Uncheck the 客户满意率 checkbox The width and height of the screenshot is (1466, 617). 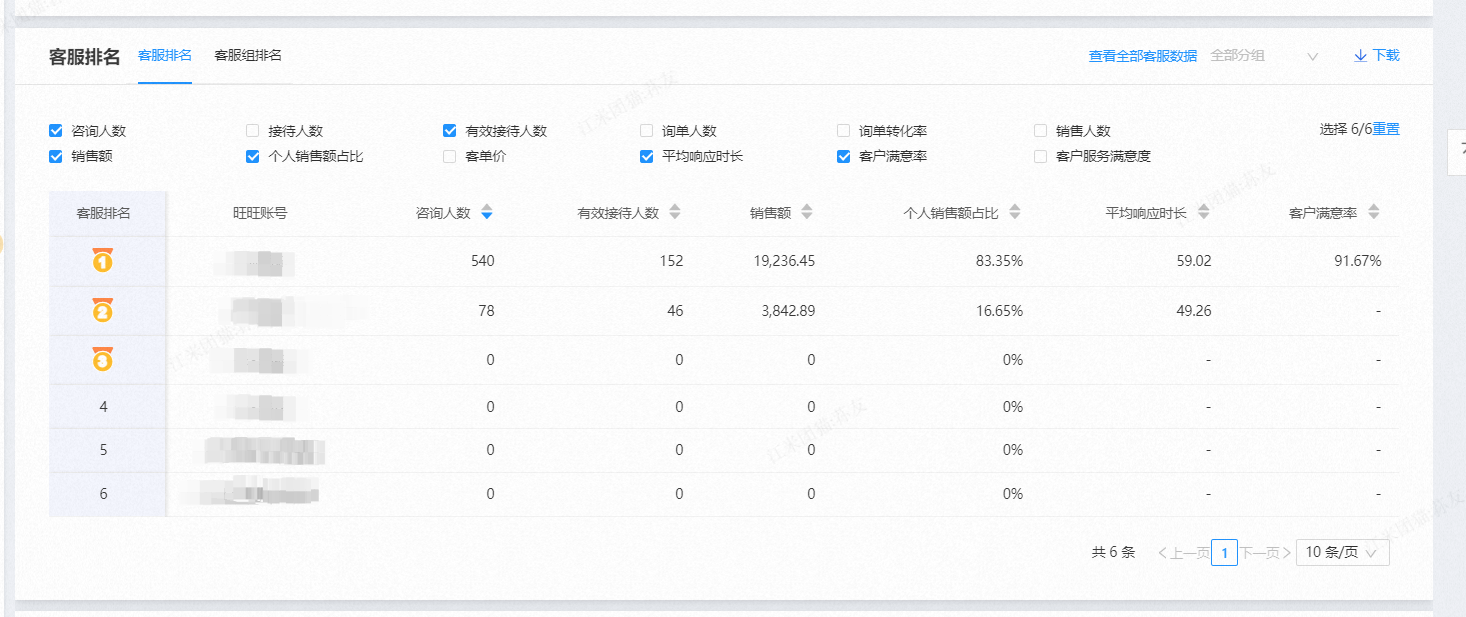tap(843, 157)
